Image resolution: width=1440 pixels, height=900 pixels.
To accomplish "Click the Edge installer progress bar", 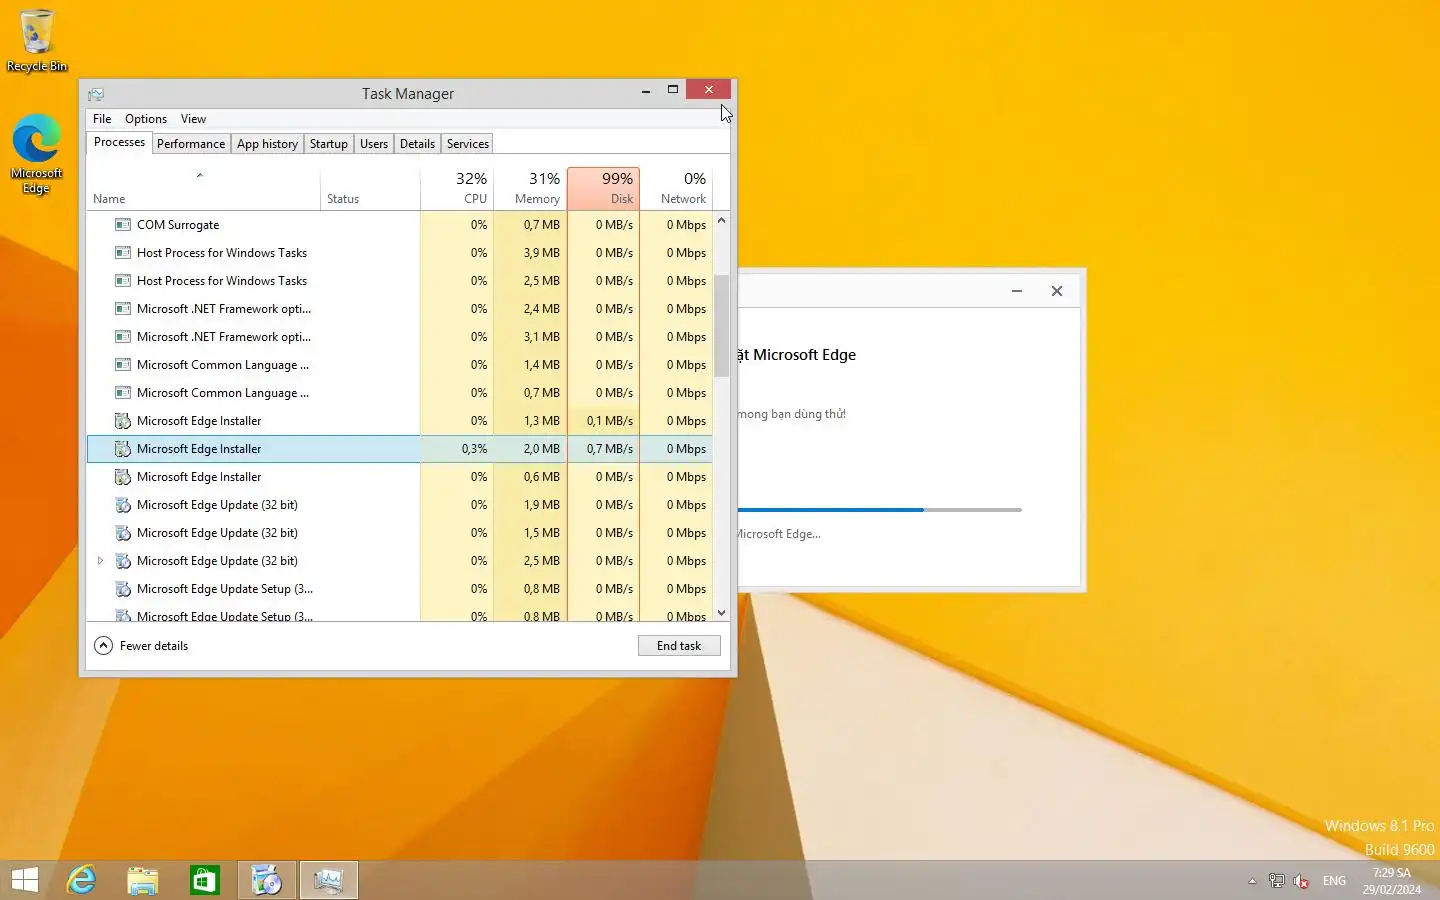I will click(x=879, y=510).
